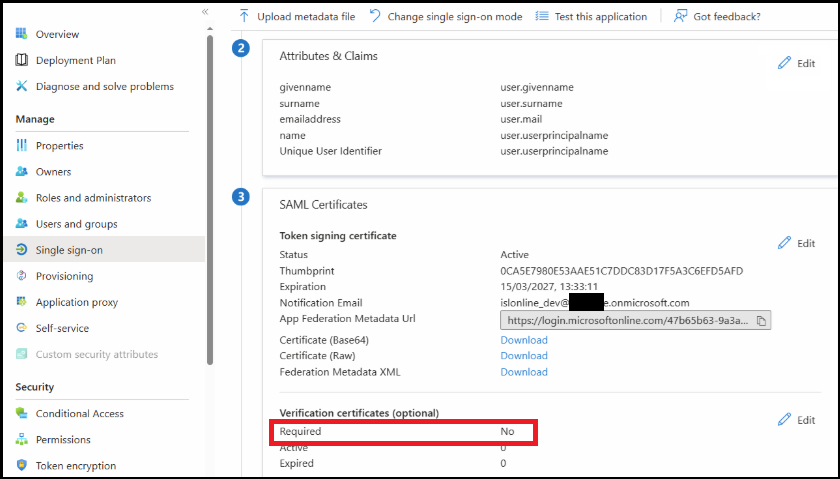Click the Single sign-on arrow icon
840x479 pixels.
pos(21,250)
